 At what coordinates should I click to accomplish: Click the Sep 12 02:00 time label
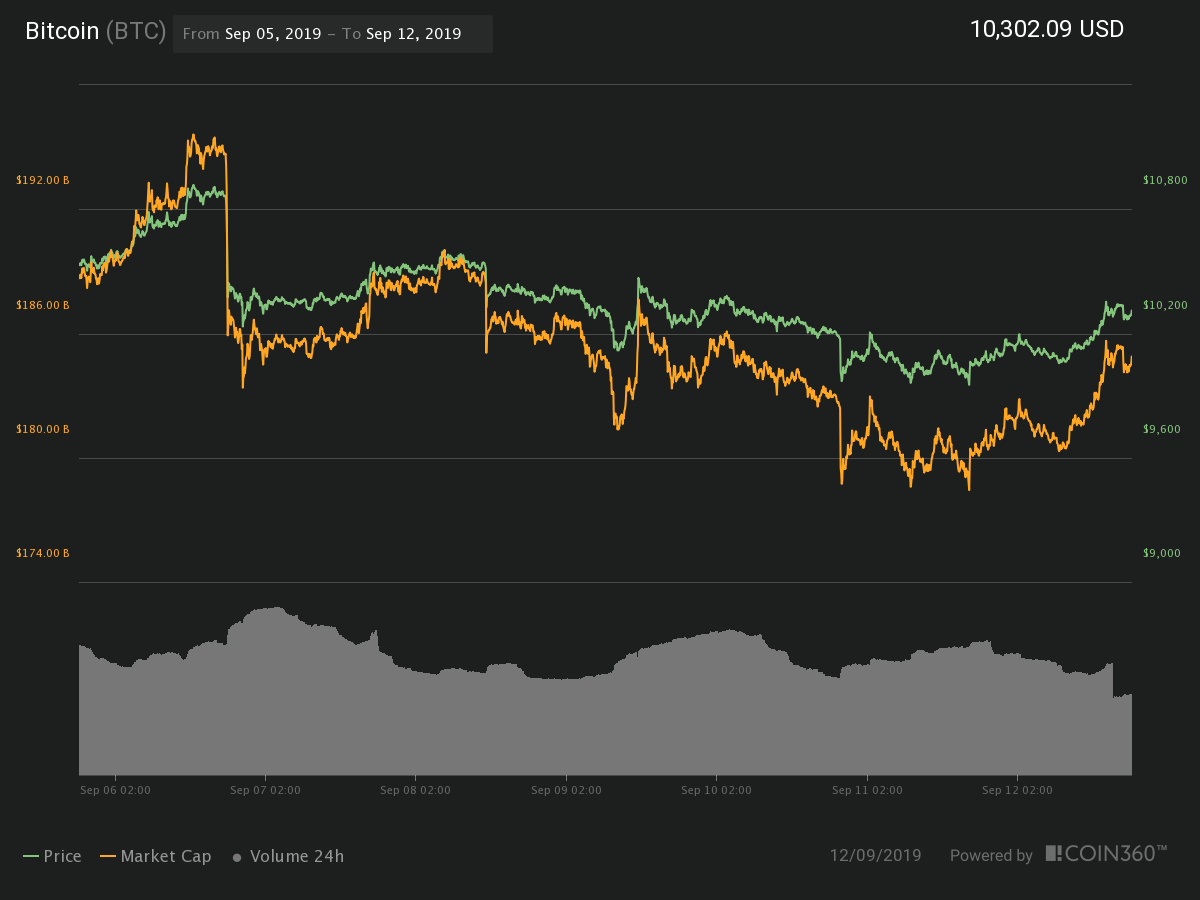click(1017, 790)
